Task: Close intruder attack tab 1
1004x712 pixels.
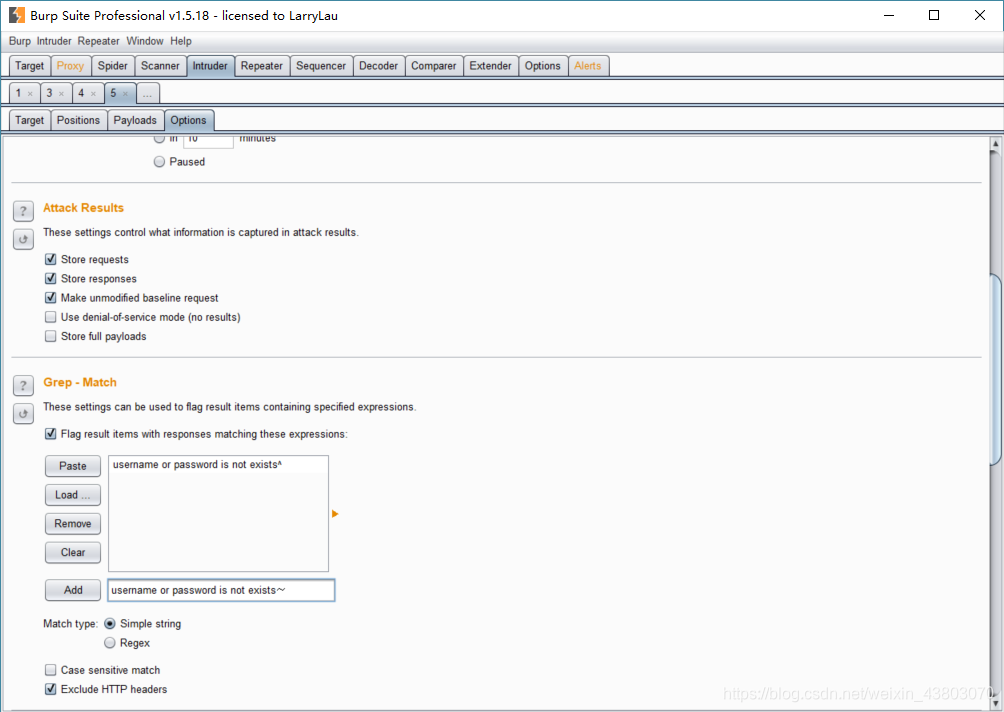Action: pyautogui.click(x=30, y=94)
